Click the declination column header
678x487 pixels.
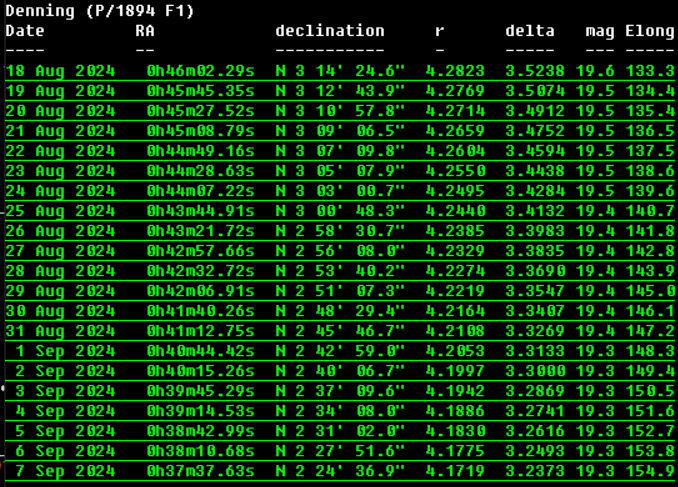329,31
